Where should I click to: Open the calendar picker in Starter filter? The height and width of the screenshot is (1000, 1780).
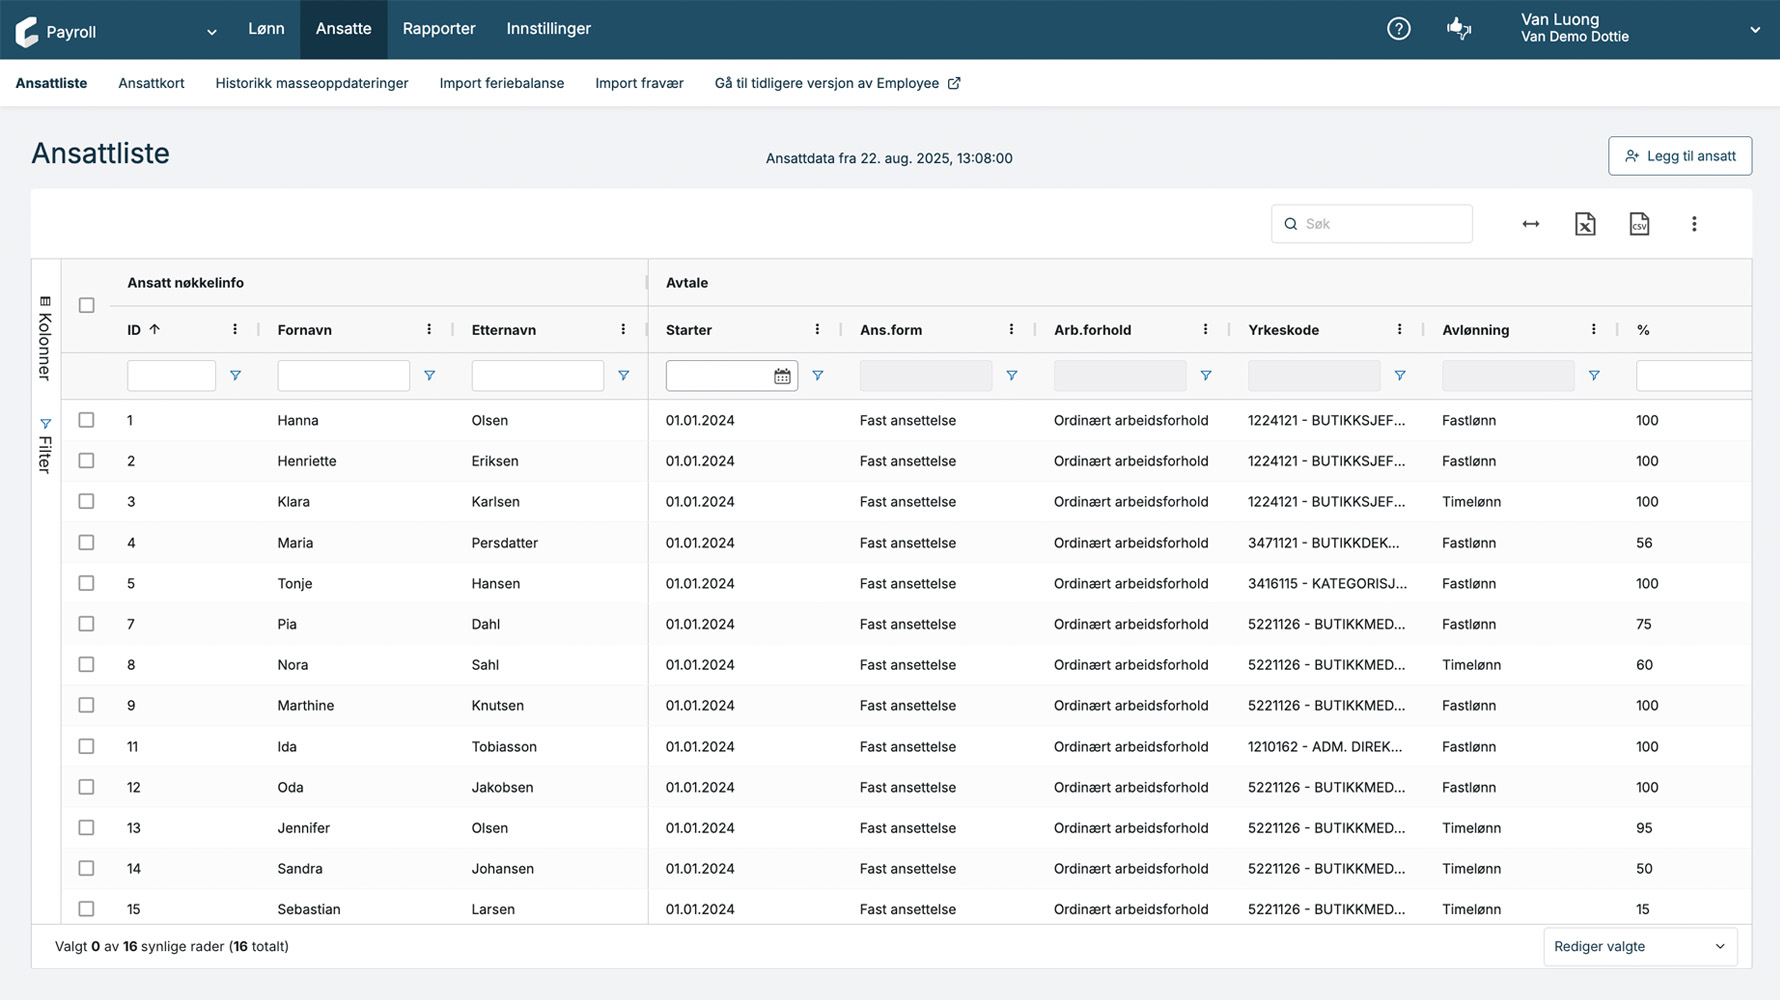[782, 376]
